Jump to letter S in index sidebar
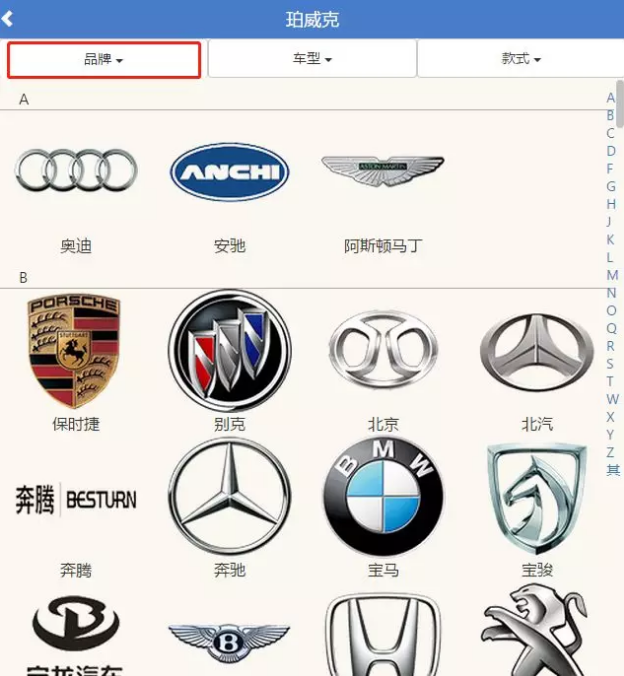 pos(610,363)
